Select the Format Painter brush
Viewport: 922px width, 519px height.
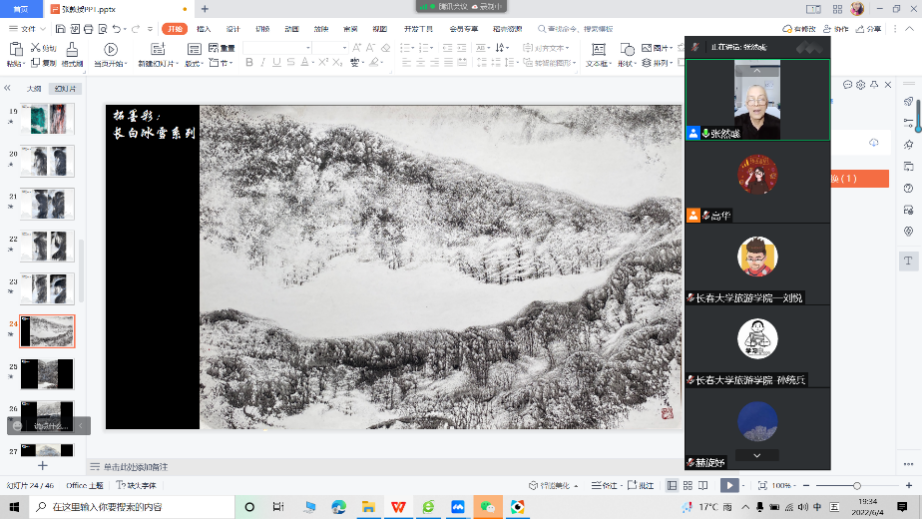coord(72,49)
